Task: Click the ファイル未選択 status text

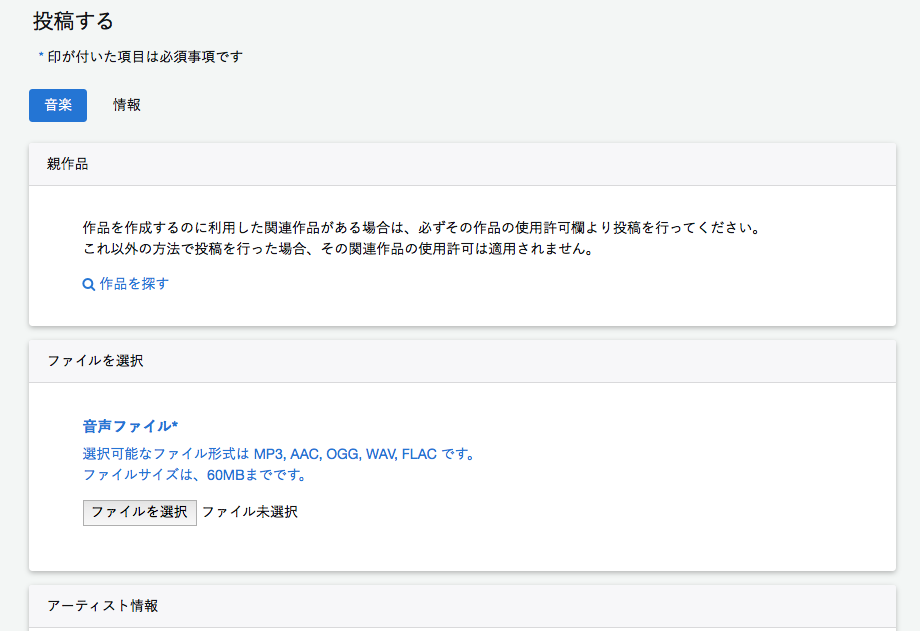Action: coord(250,512)
